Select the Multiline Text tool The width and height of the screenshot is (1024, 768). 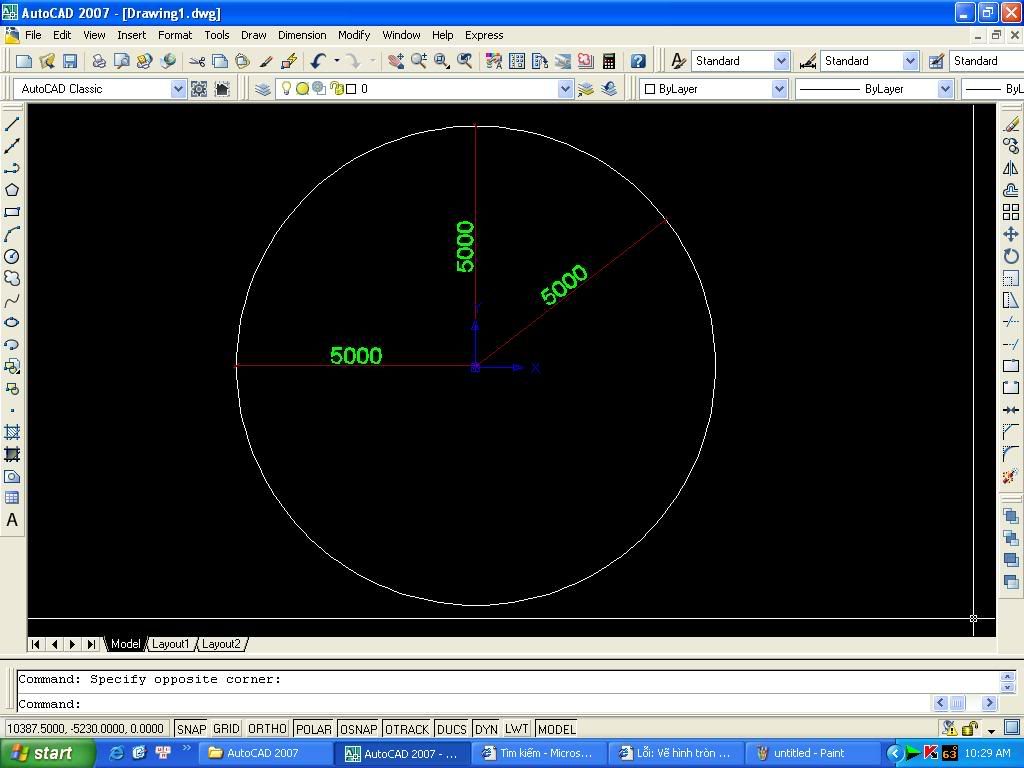point(12,520)
